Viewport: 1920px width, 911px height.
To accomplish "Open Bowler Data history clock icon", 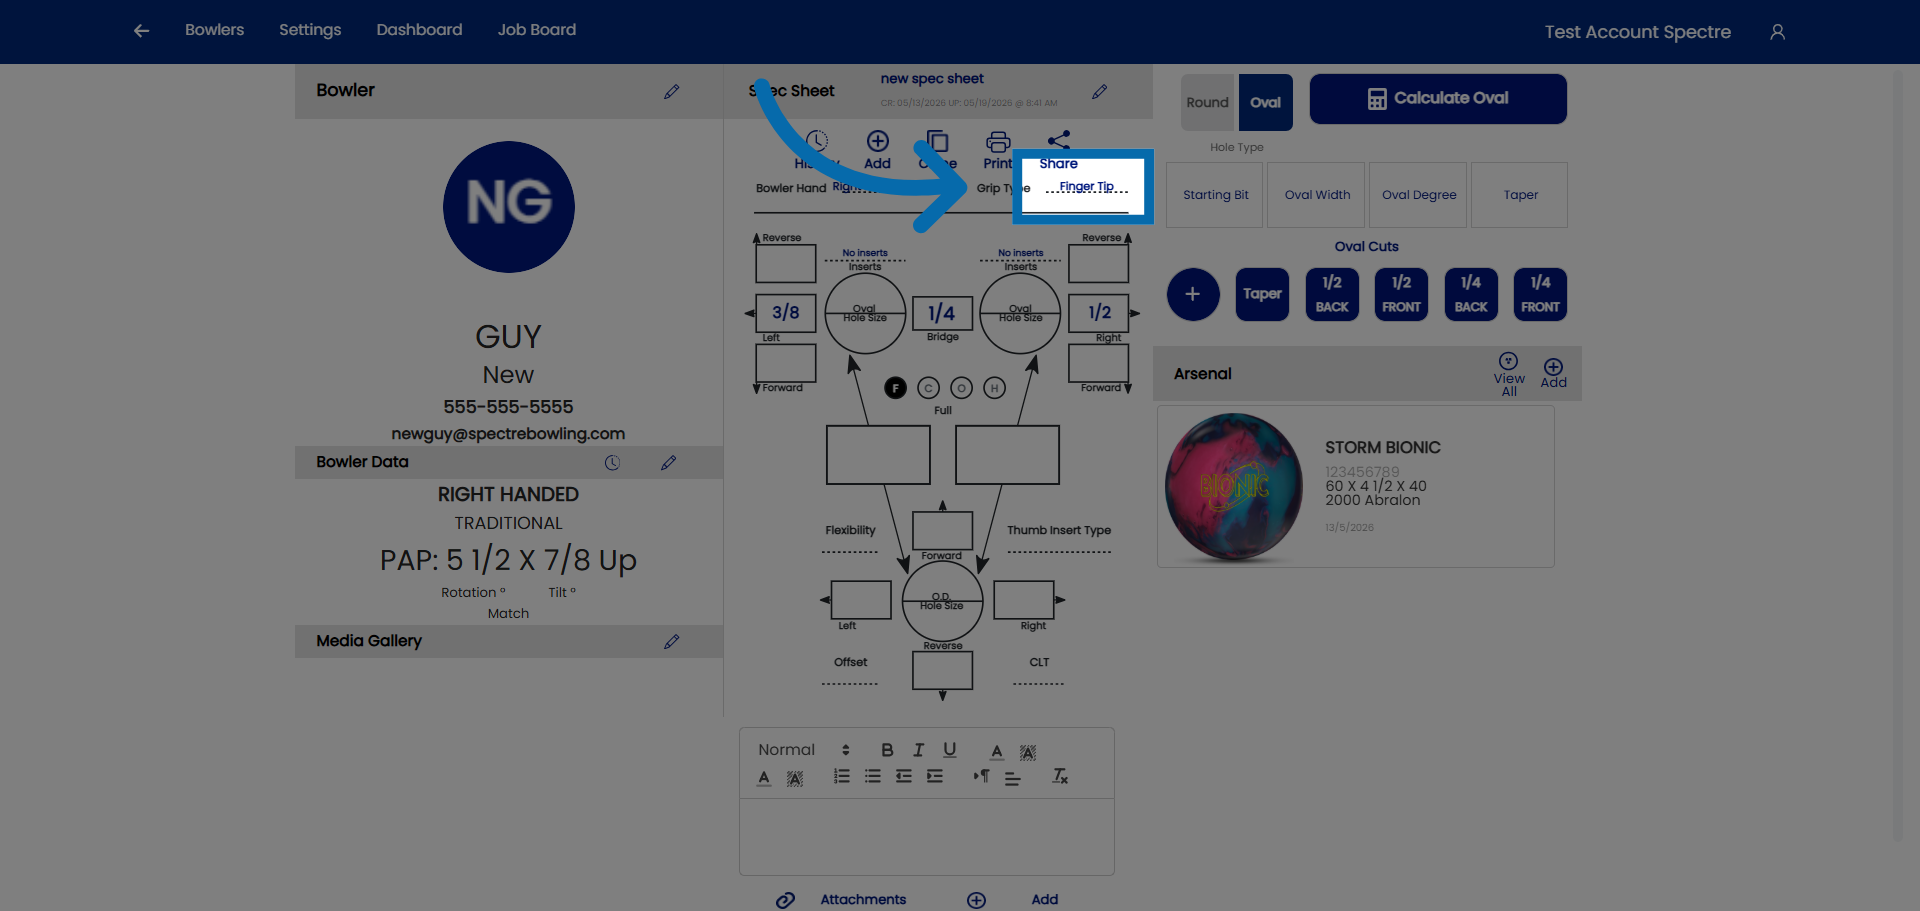I will point(612,463).
